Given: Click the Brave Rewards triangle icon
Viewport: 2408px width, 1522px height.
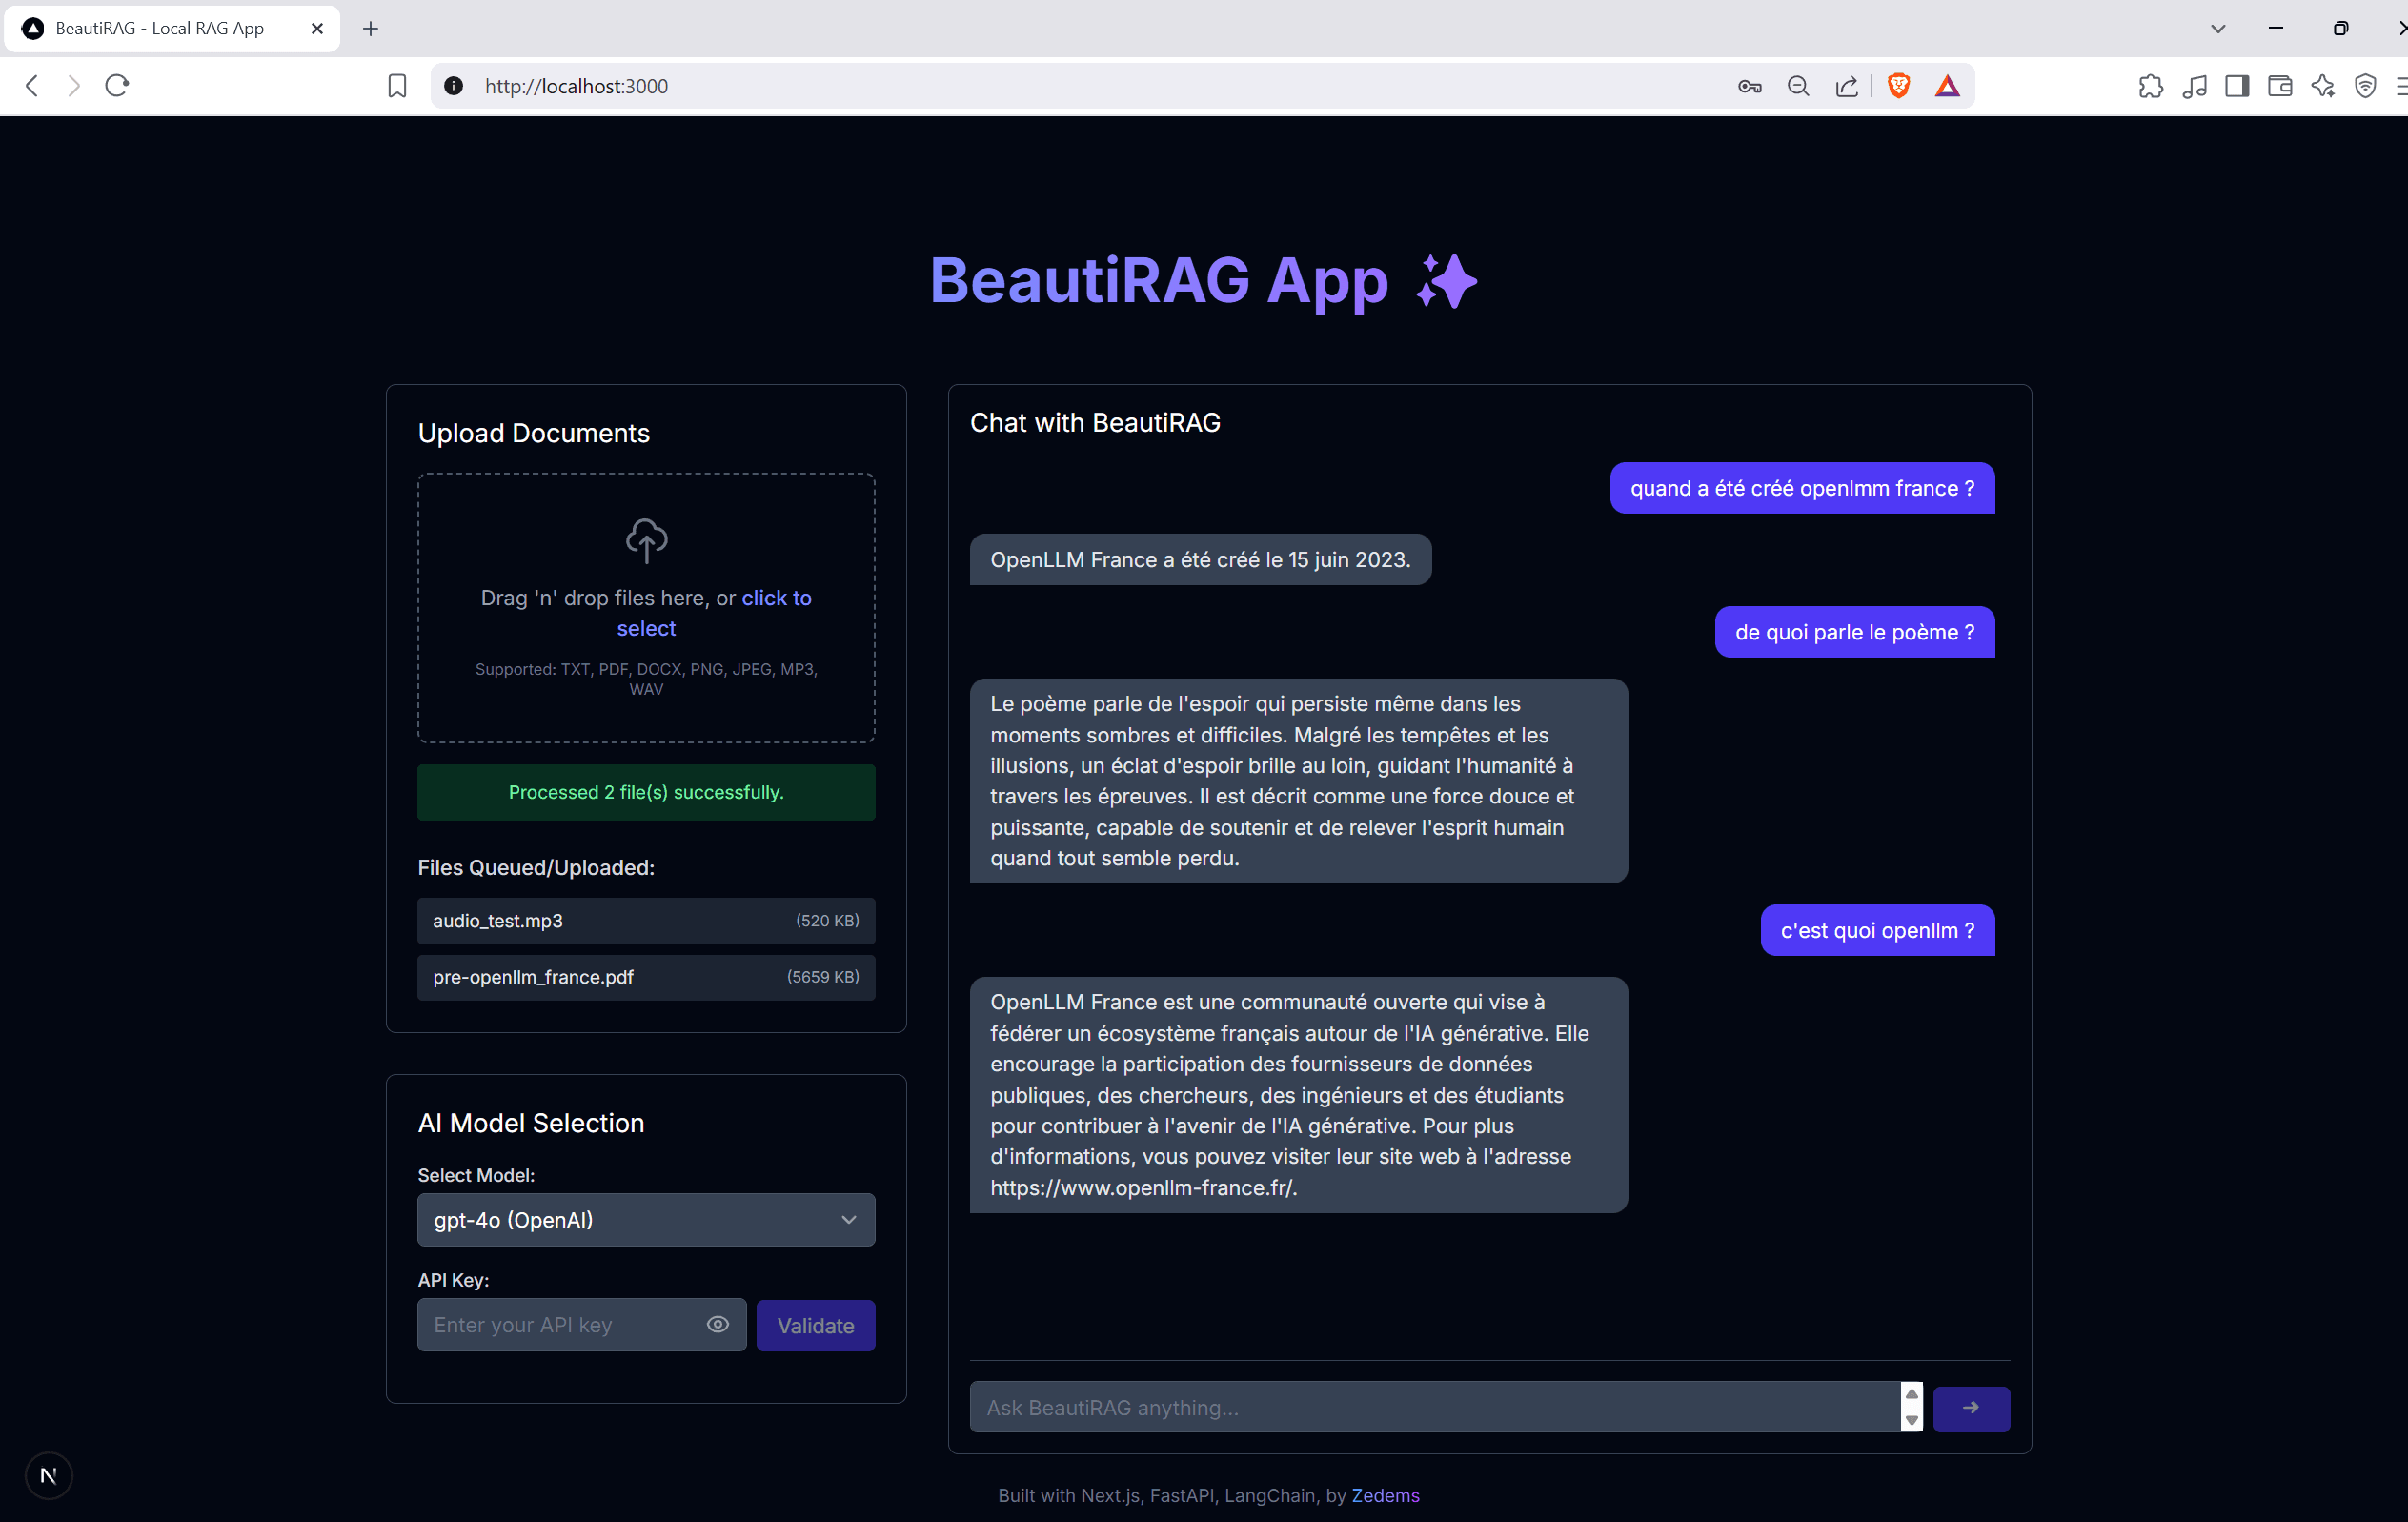Looking at the screenshot, I should point(1948,86).
